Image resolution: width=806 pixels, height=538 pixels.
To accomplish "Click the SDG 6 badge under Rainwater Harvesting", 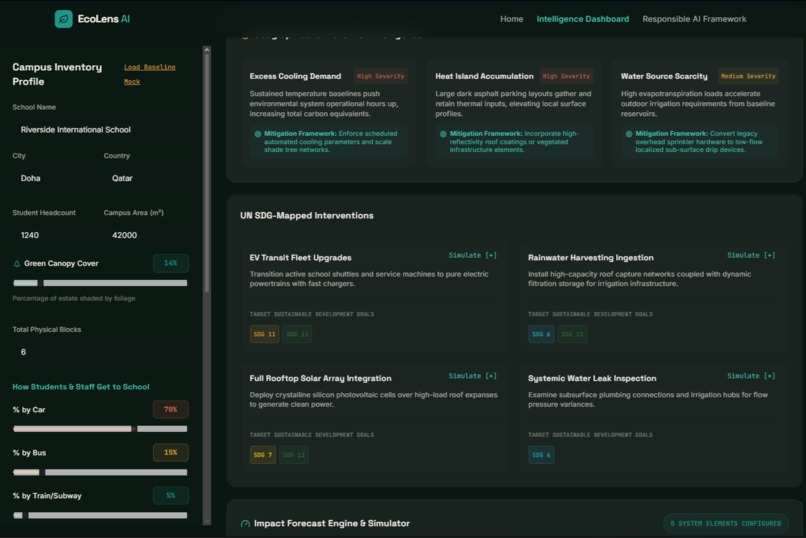I will 541,335.
